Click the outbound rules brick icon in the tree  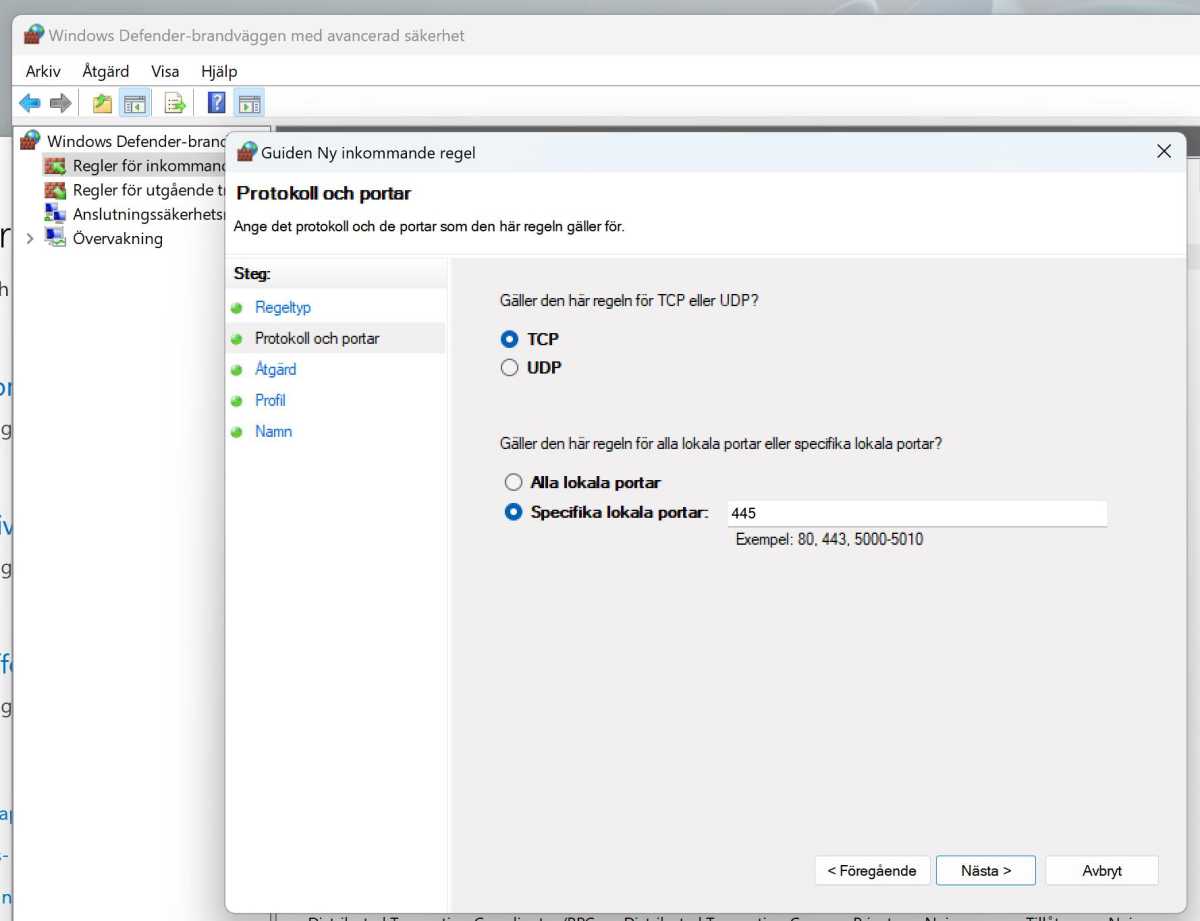tap(55, 190)
